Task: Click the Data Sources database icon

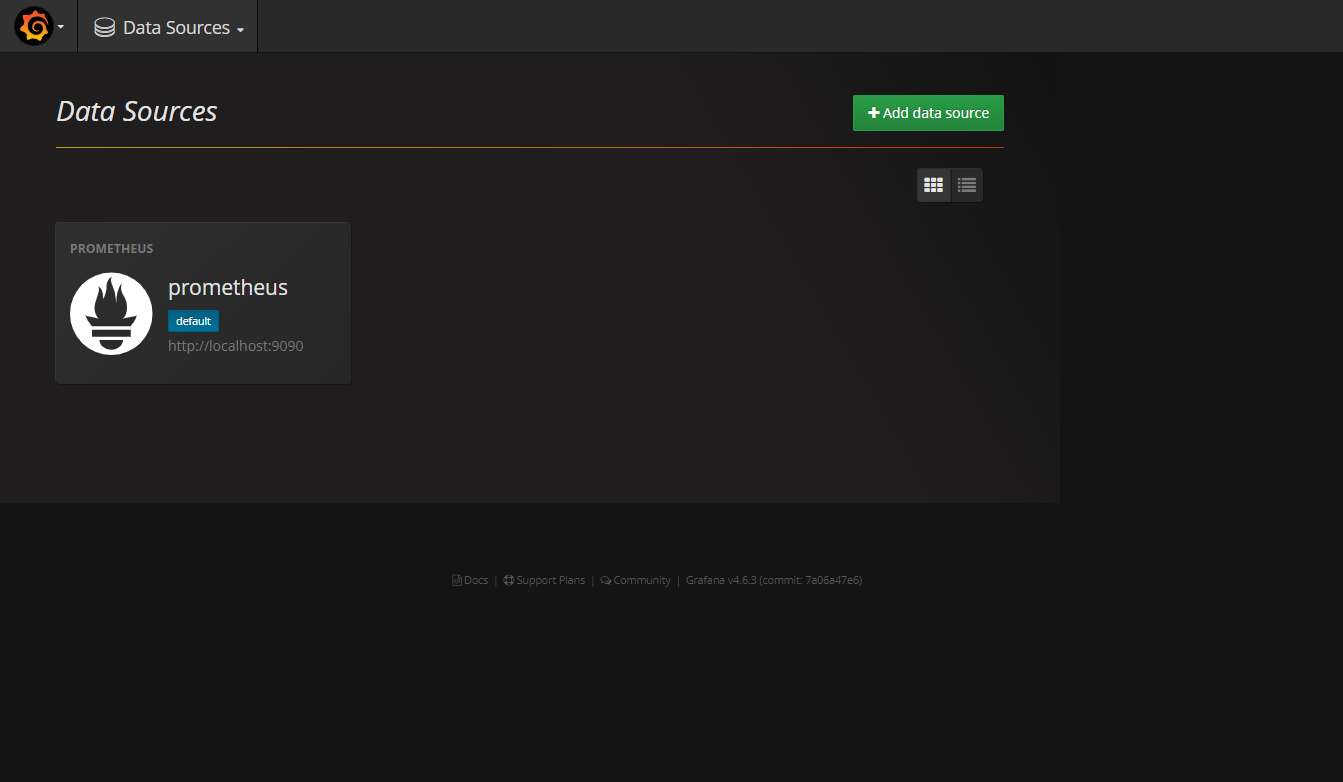Action: click(104, 28)
